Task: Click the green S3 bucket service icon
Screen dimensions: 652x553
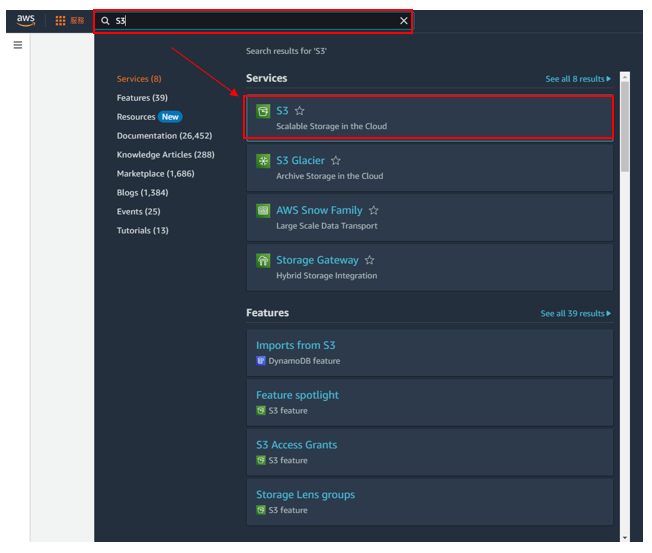Action: 263,111
